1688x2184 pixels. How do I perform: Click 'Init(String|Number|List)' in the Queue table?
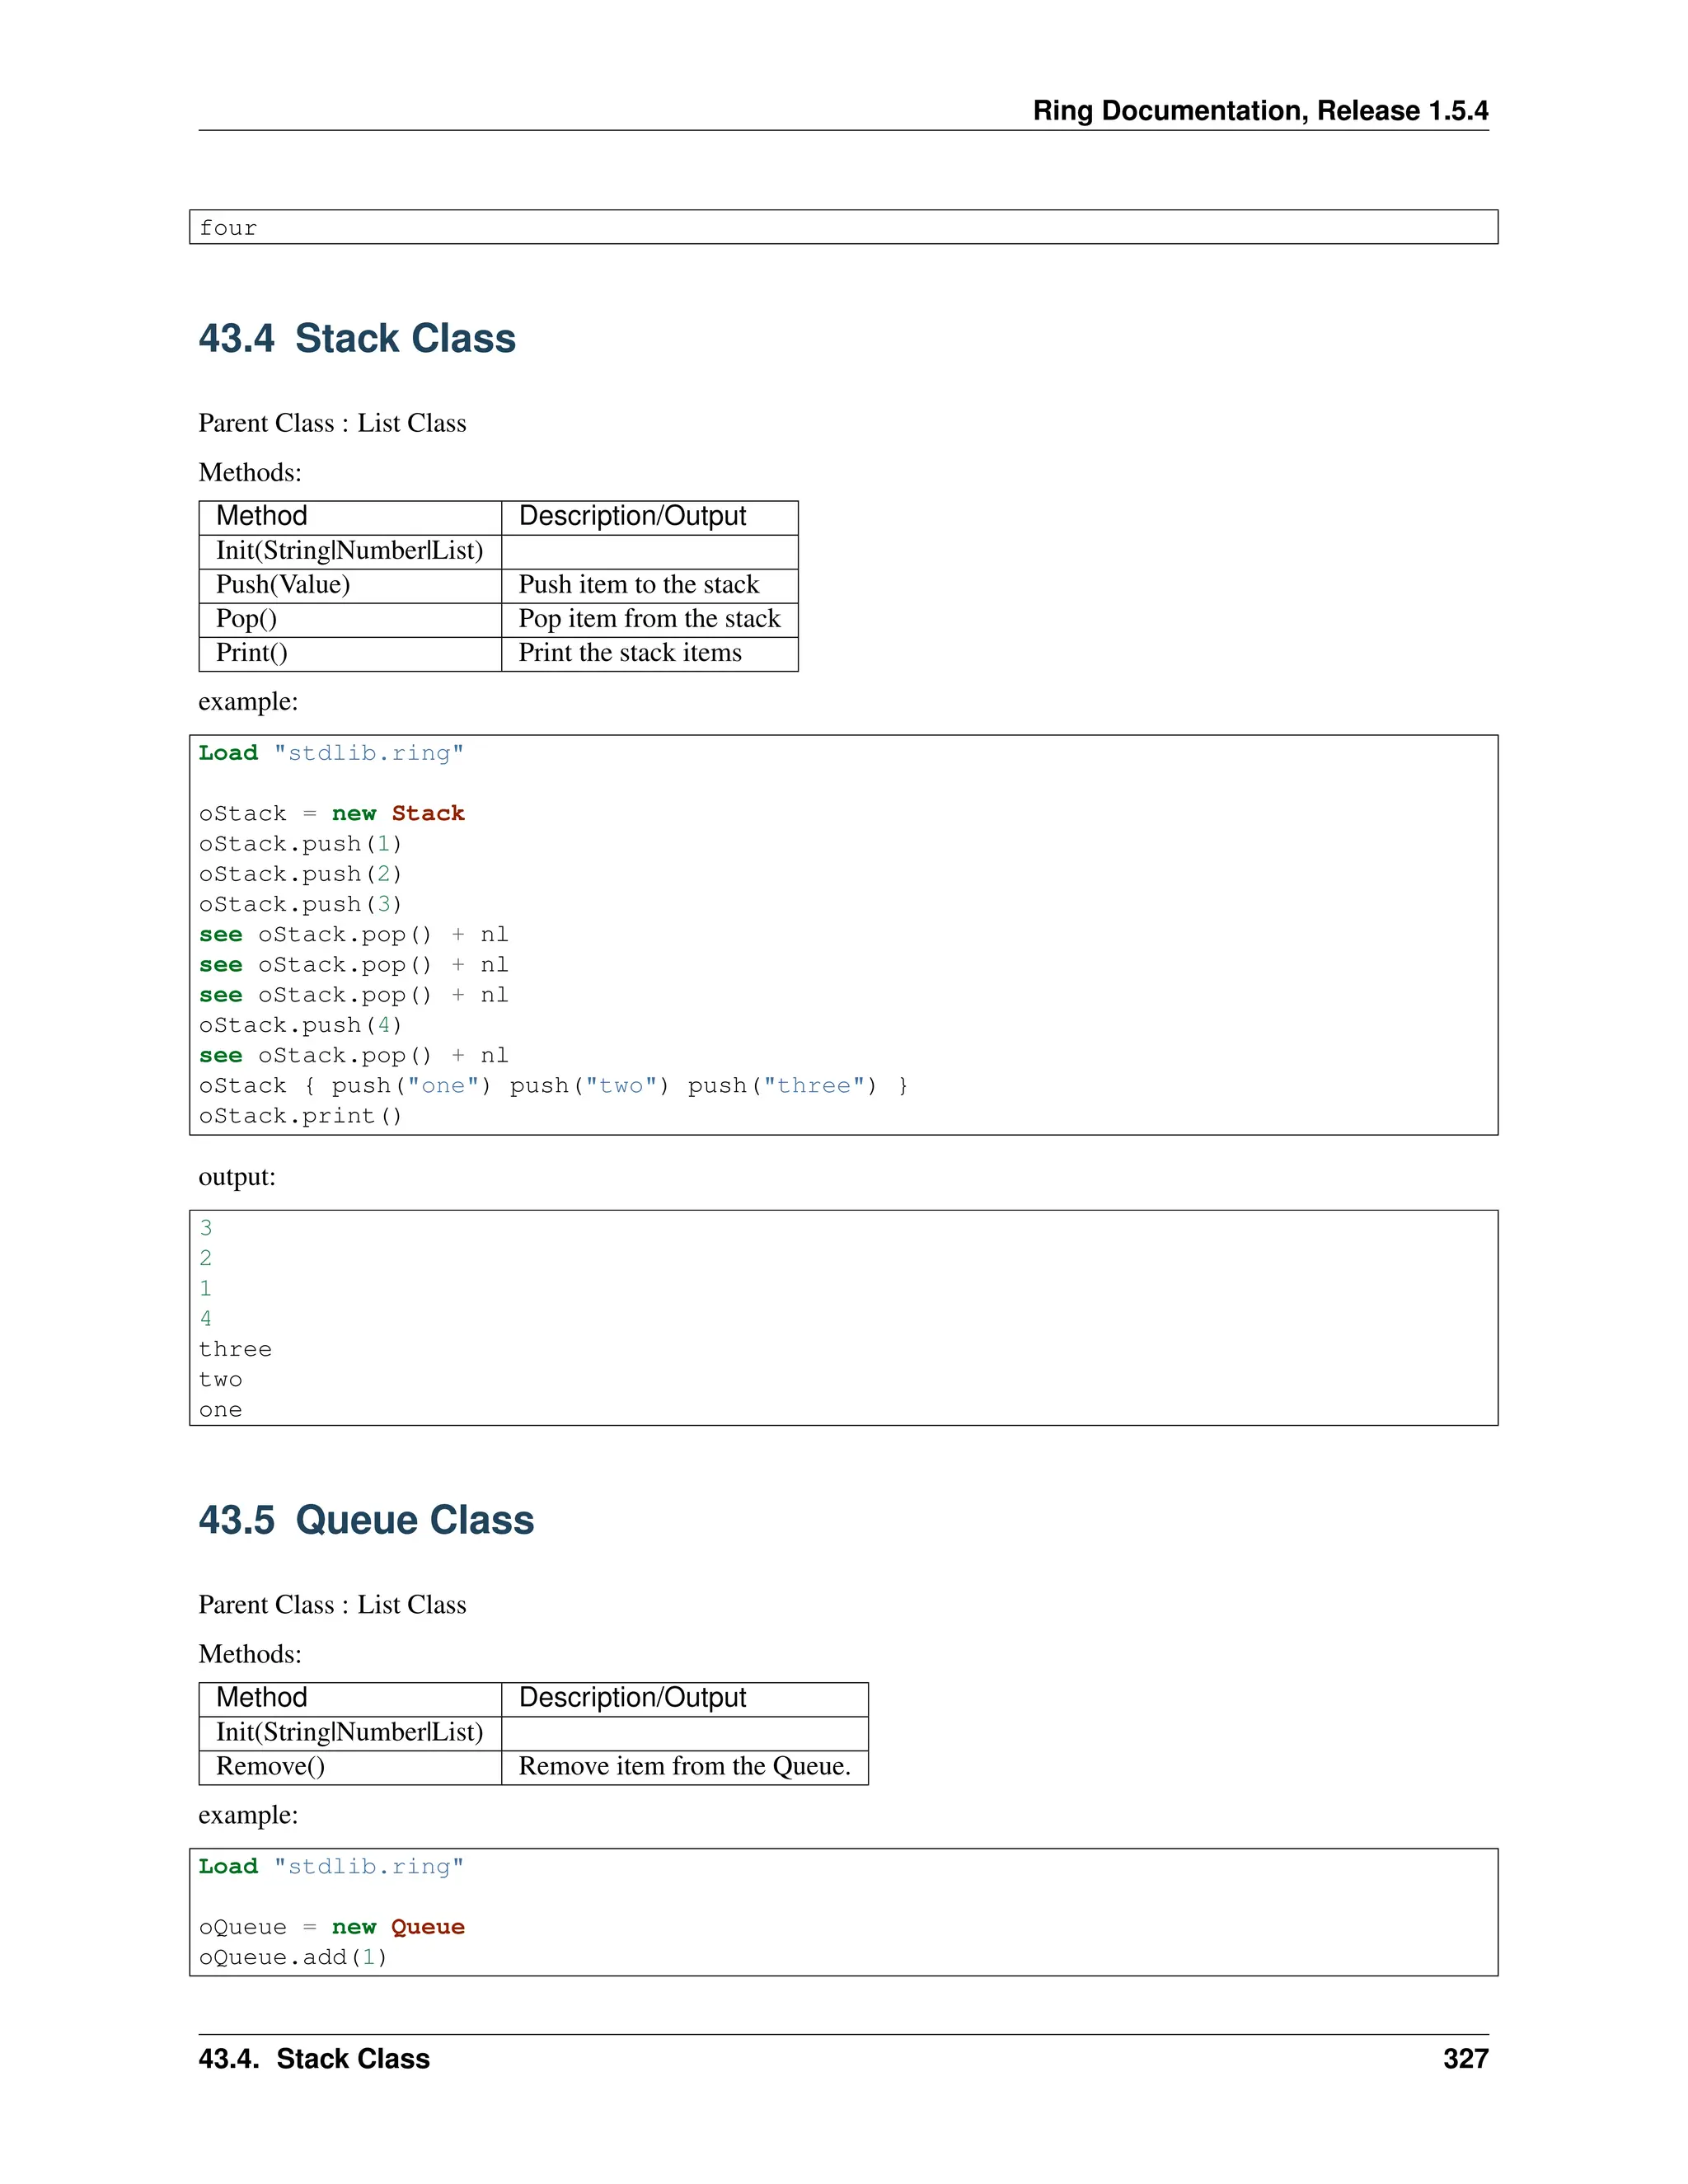coord(350,1732)
